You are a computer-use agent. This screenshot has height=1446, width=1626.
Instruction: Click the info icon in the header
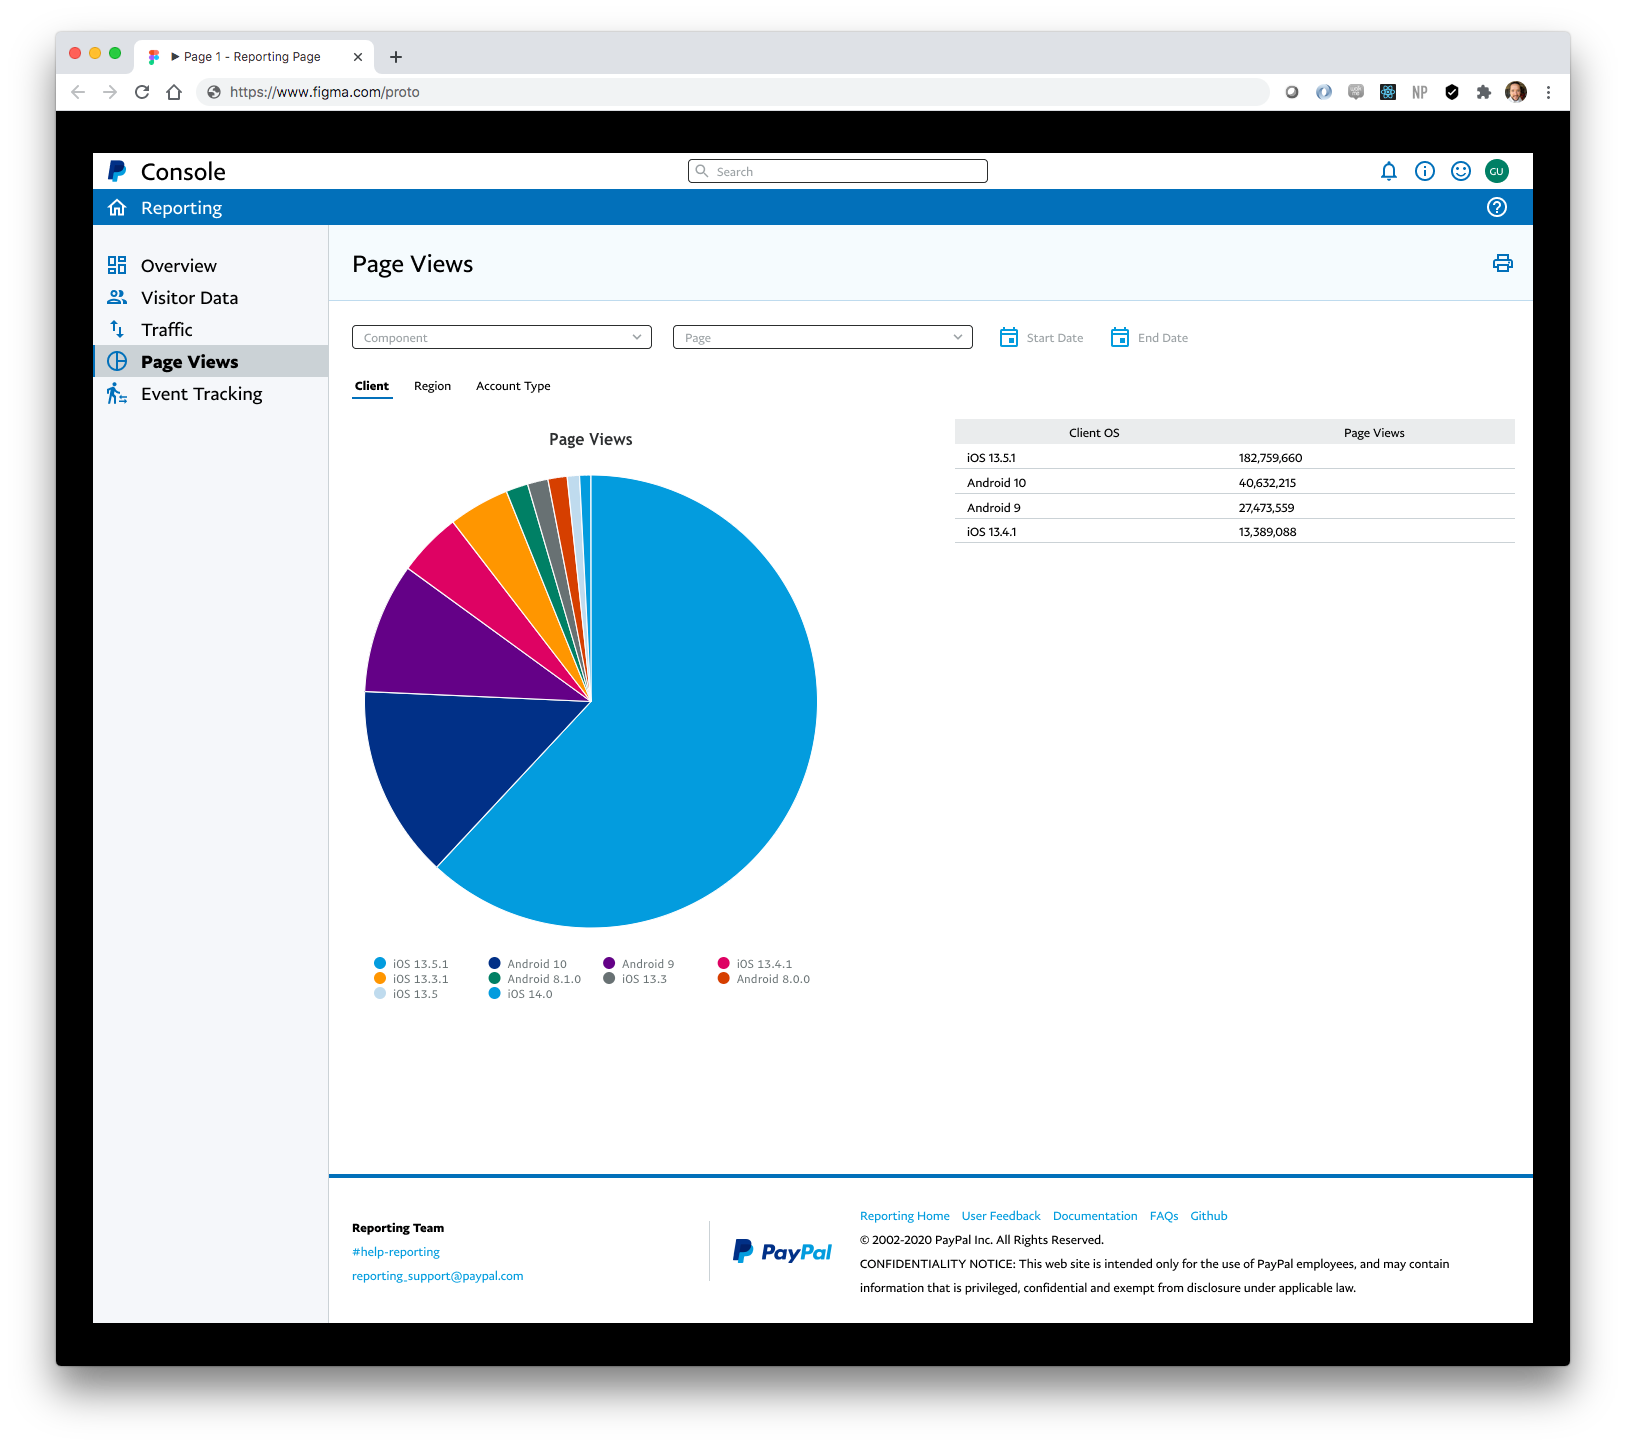1425,171
